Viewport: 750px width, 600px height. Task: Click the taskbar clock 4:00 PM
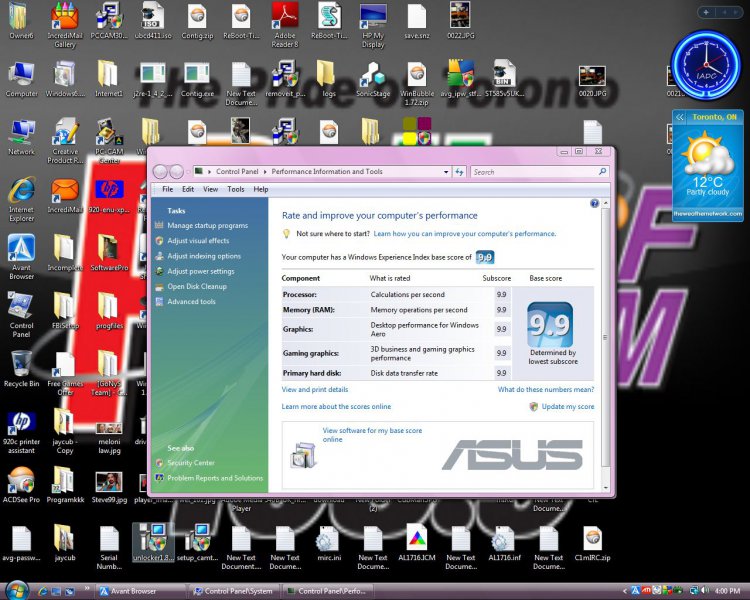tap(728, 591)
